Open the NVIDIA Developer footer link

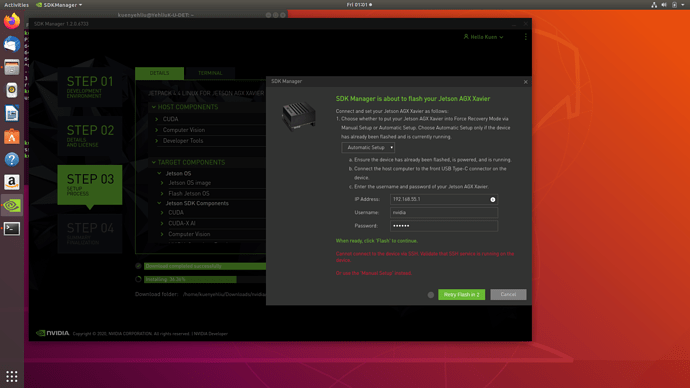pos(211,334)
